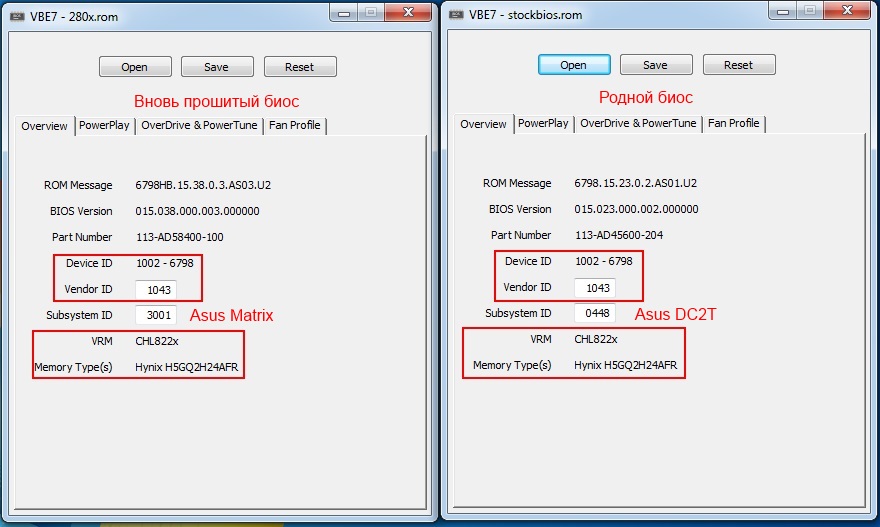Close the stockbios.rom window
880x527 pixels.
pyautogui.click(x=847, y=10)
